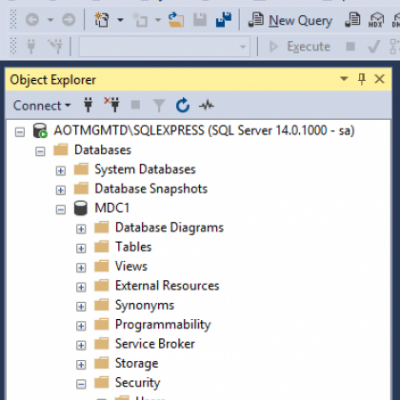400x400 pixels.
Task: Select the Security folder
Action: (138, 383)
